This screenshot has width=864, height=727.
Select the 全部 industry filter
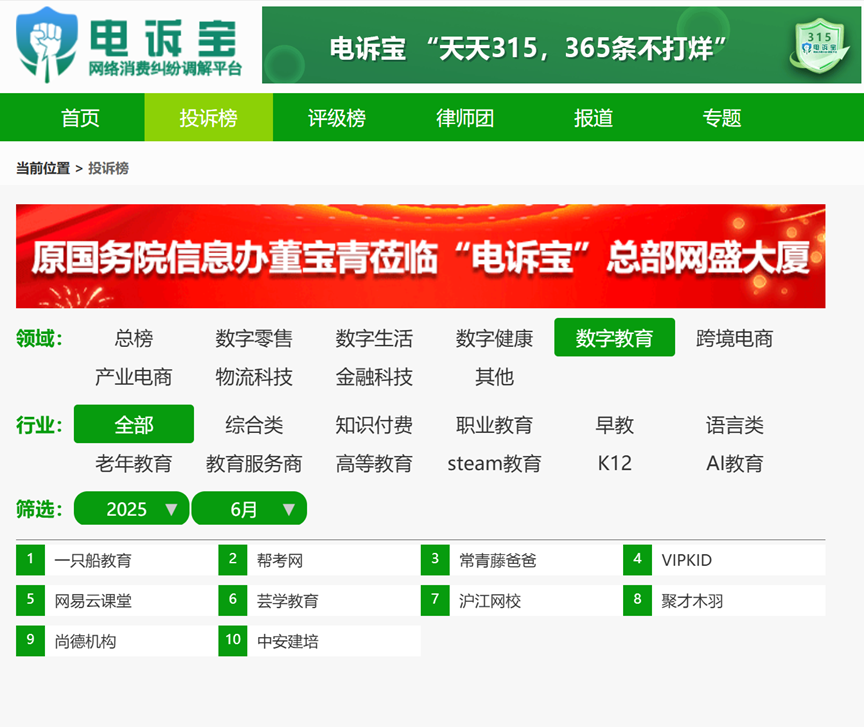(134, 424)
